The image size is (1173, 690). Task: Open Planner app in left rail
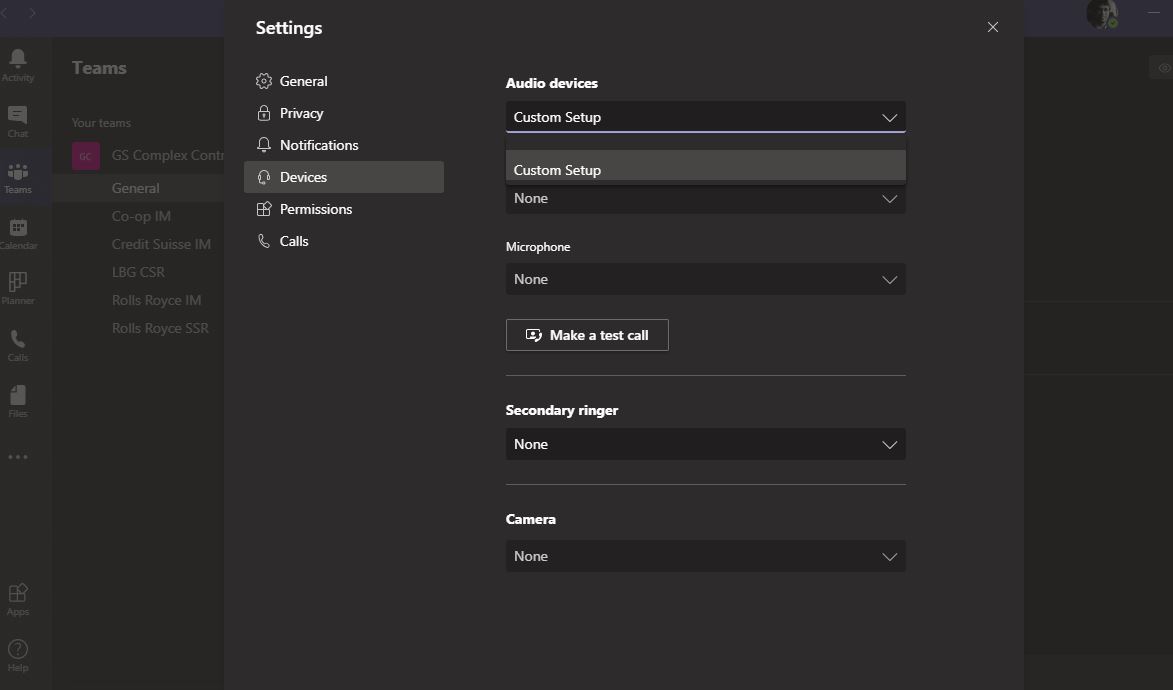pyautogui.click(x=18, y=288)
